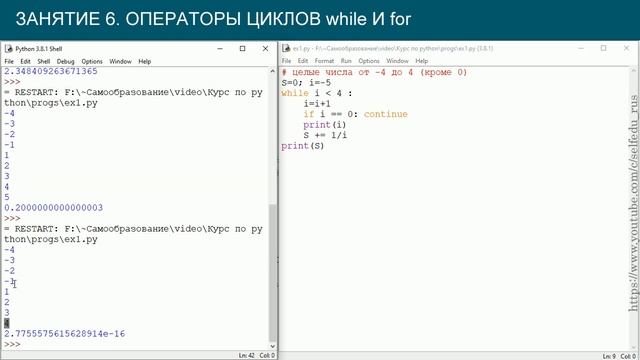Click the continue keyword in editor

(x=386, y=114)
